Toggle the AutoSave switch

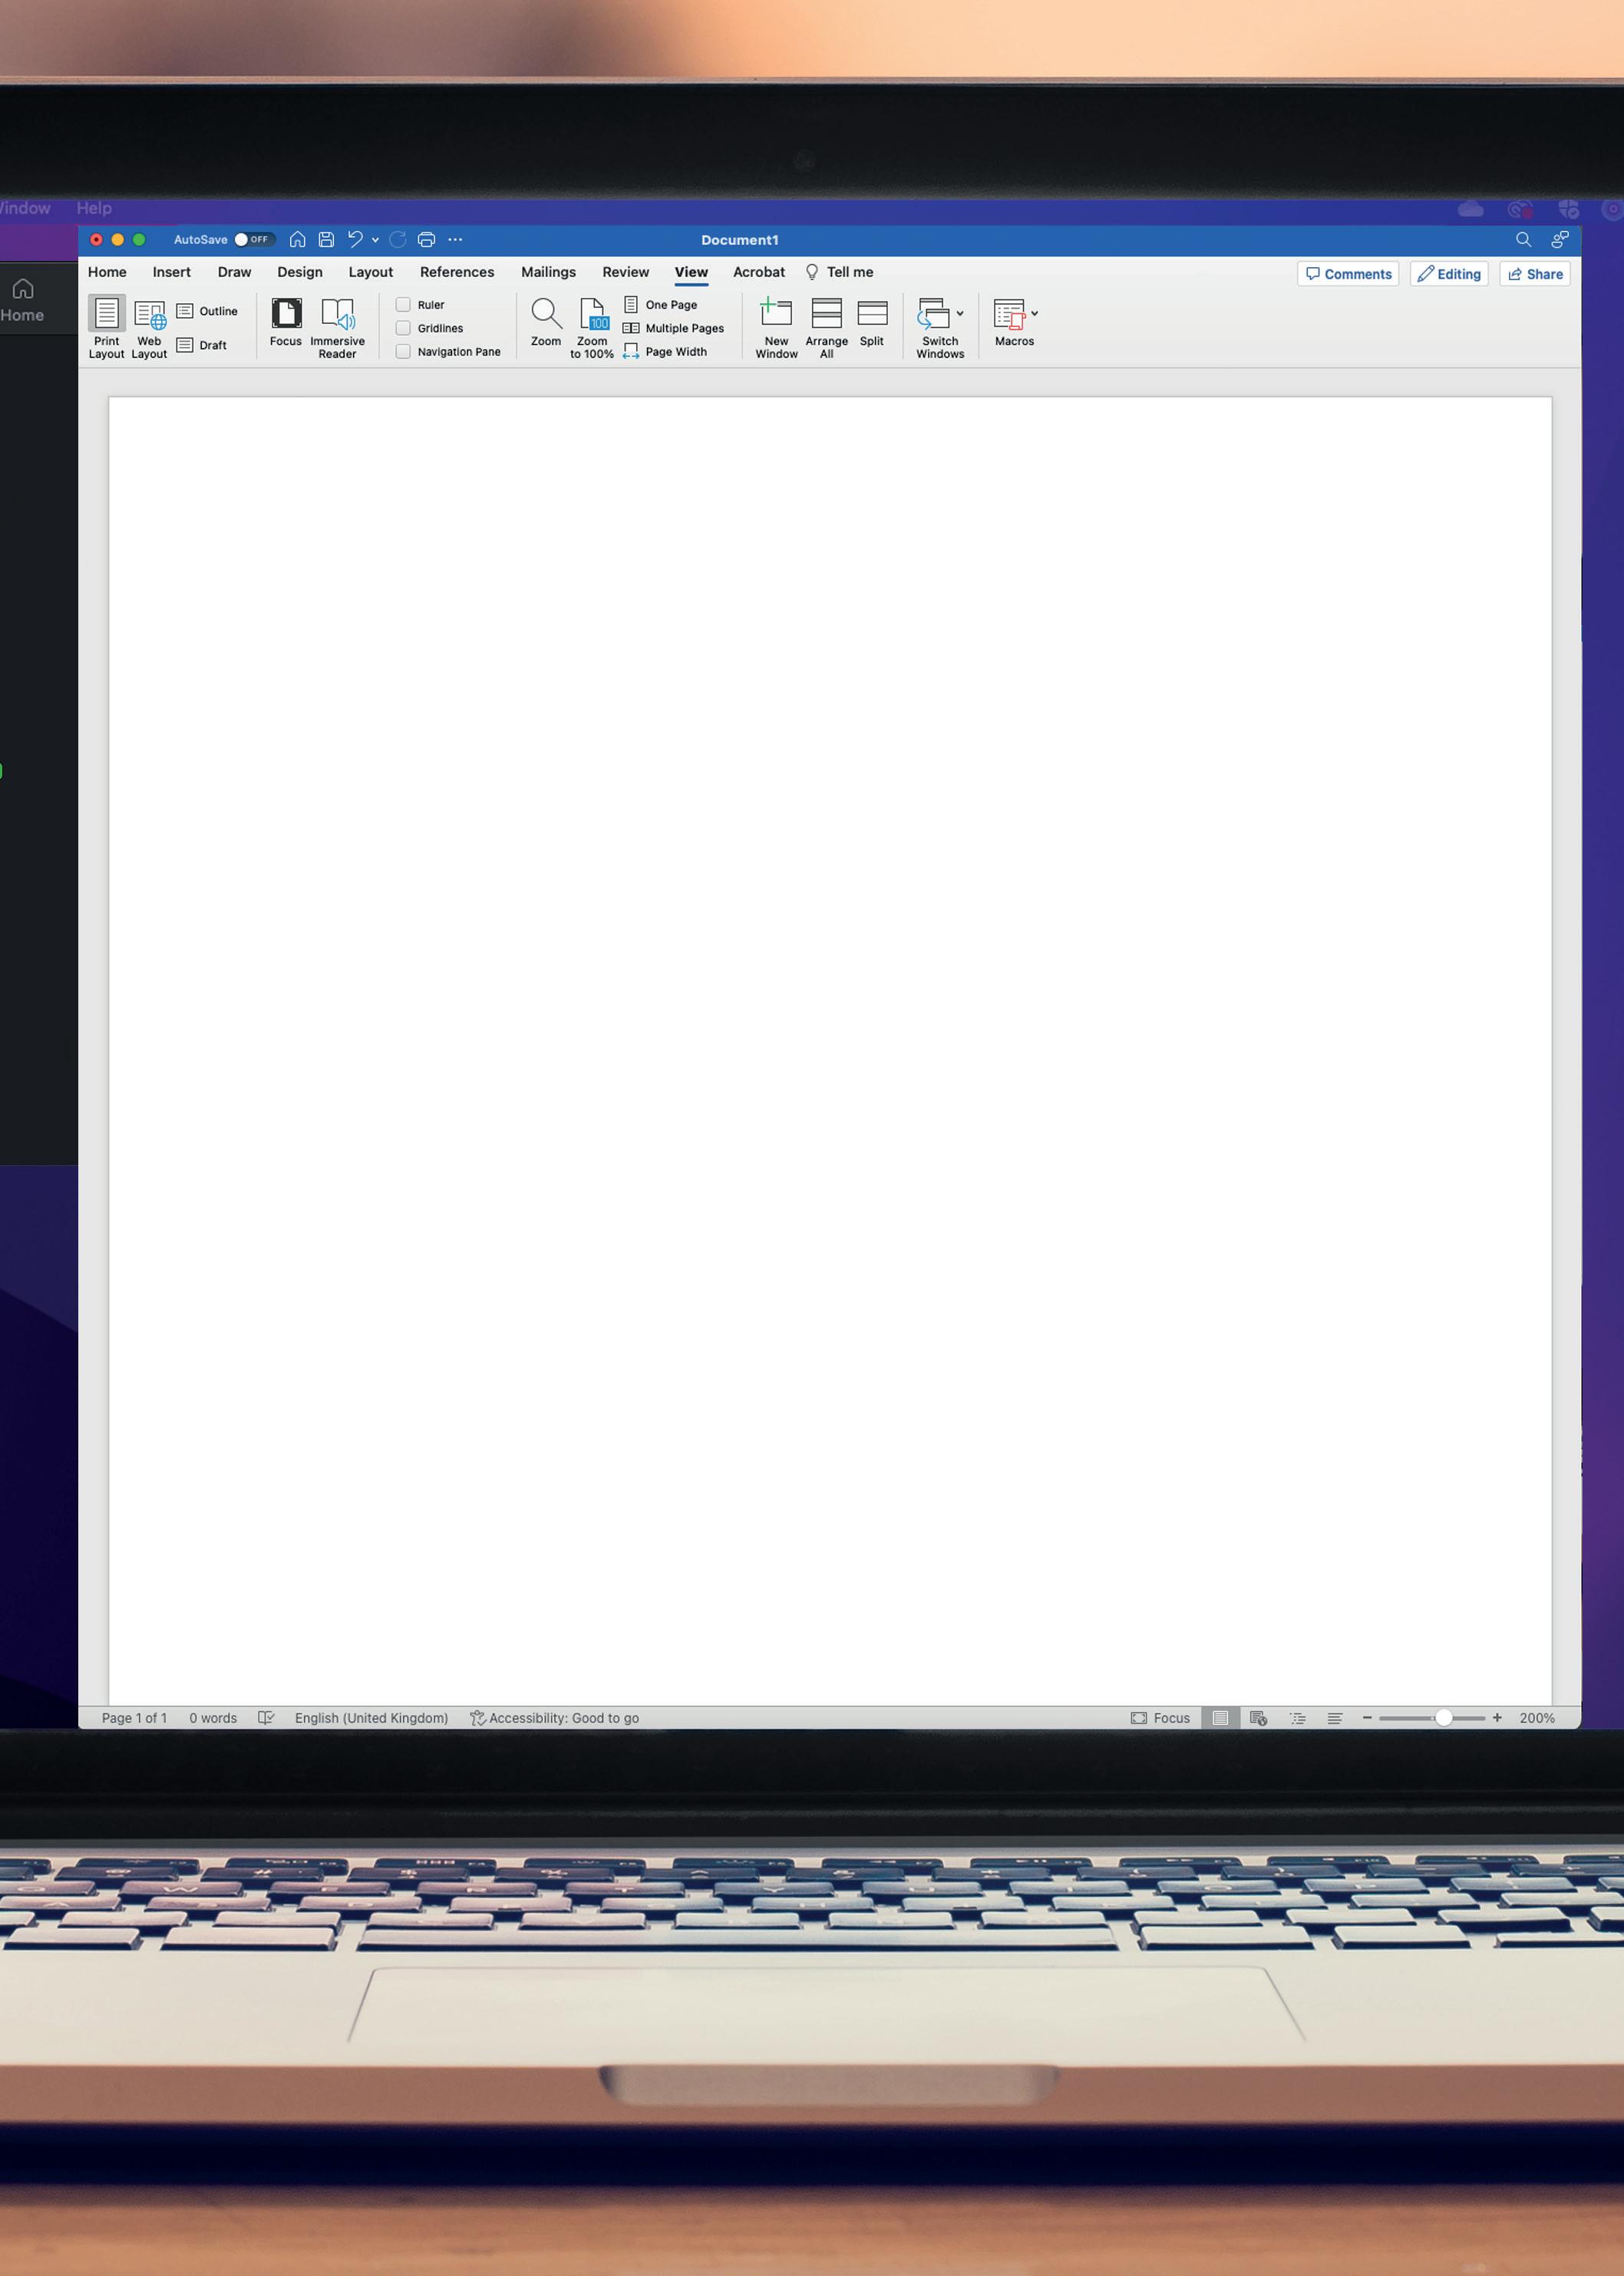253,240
